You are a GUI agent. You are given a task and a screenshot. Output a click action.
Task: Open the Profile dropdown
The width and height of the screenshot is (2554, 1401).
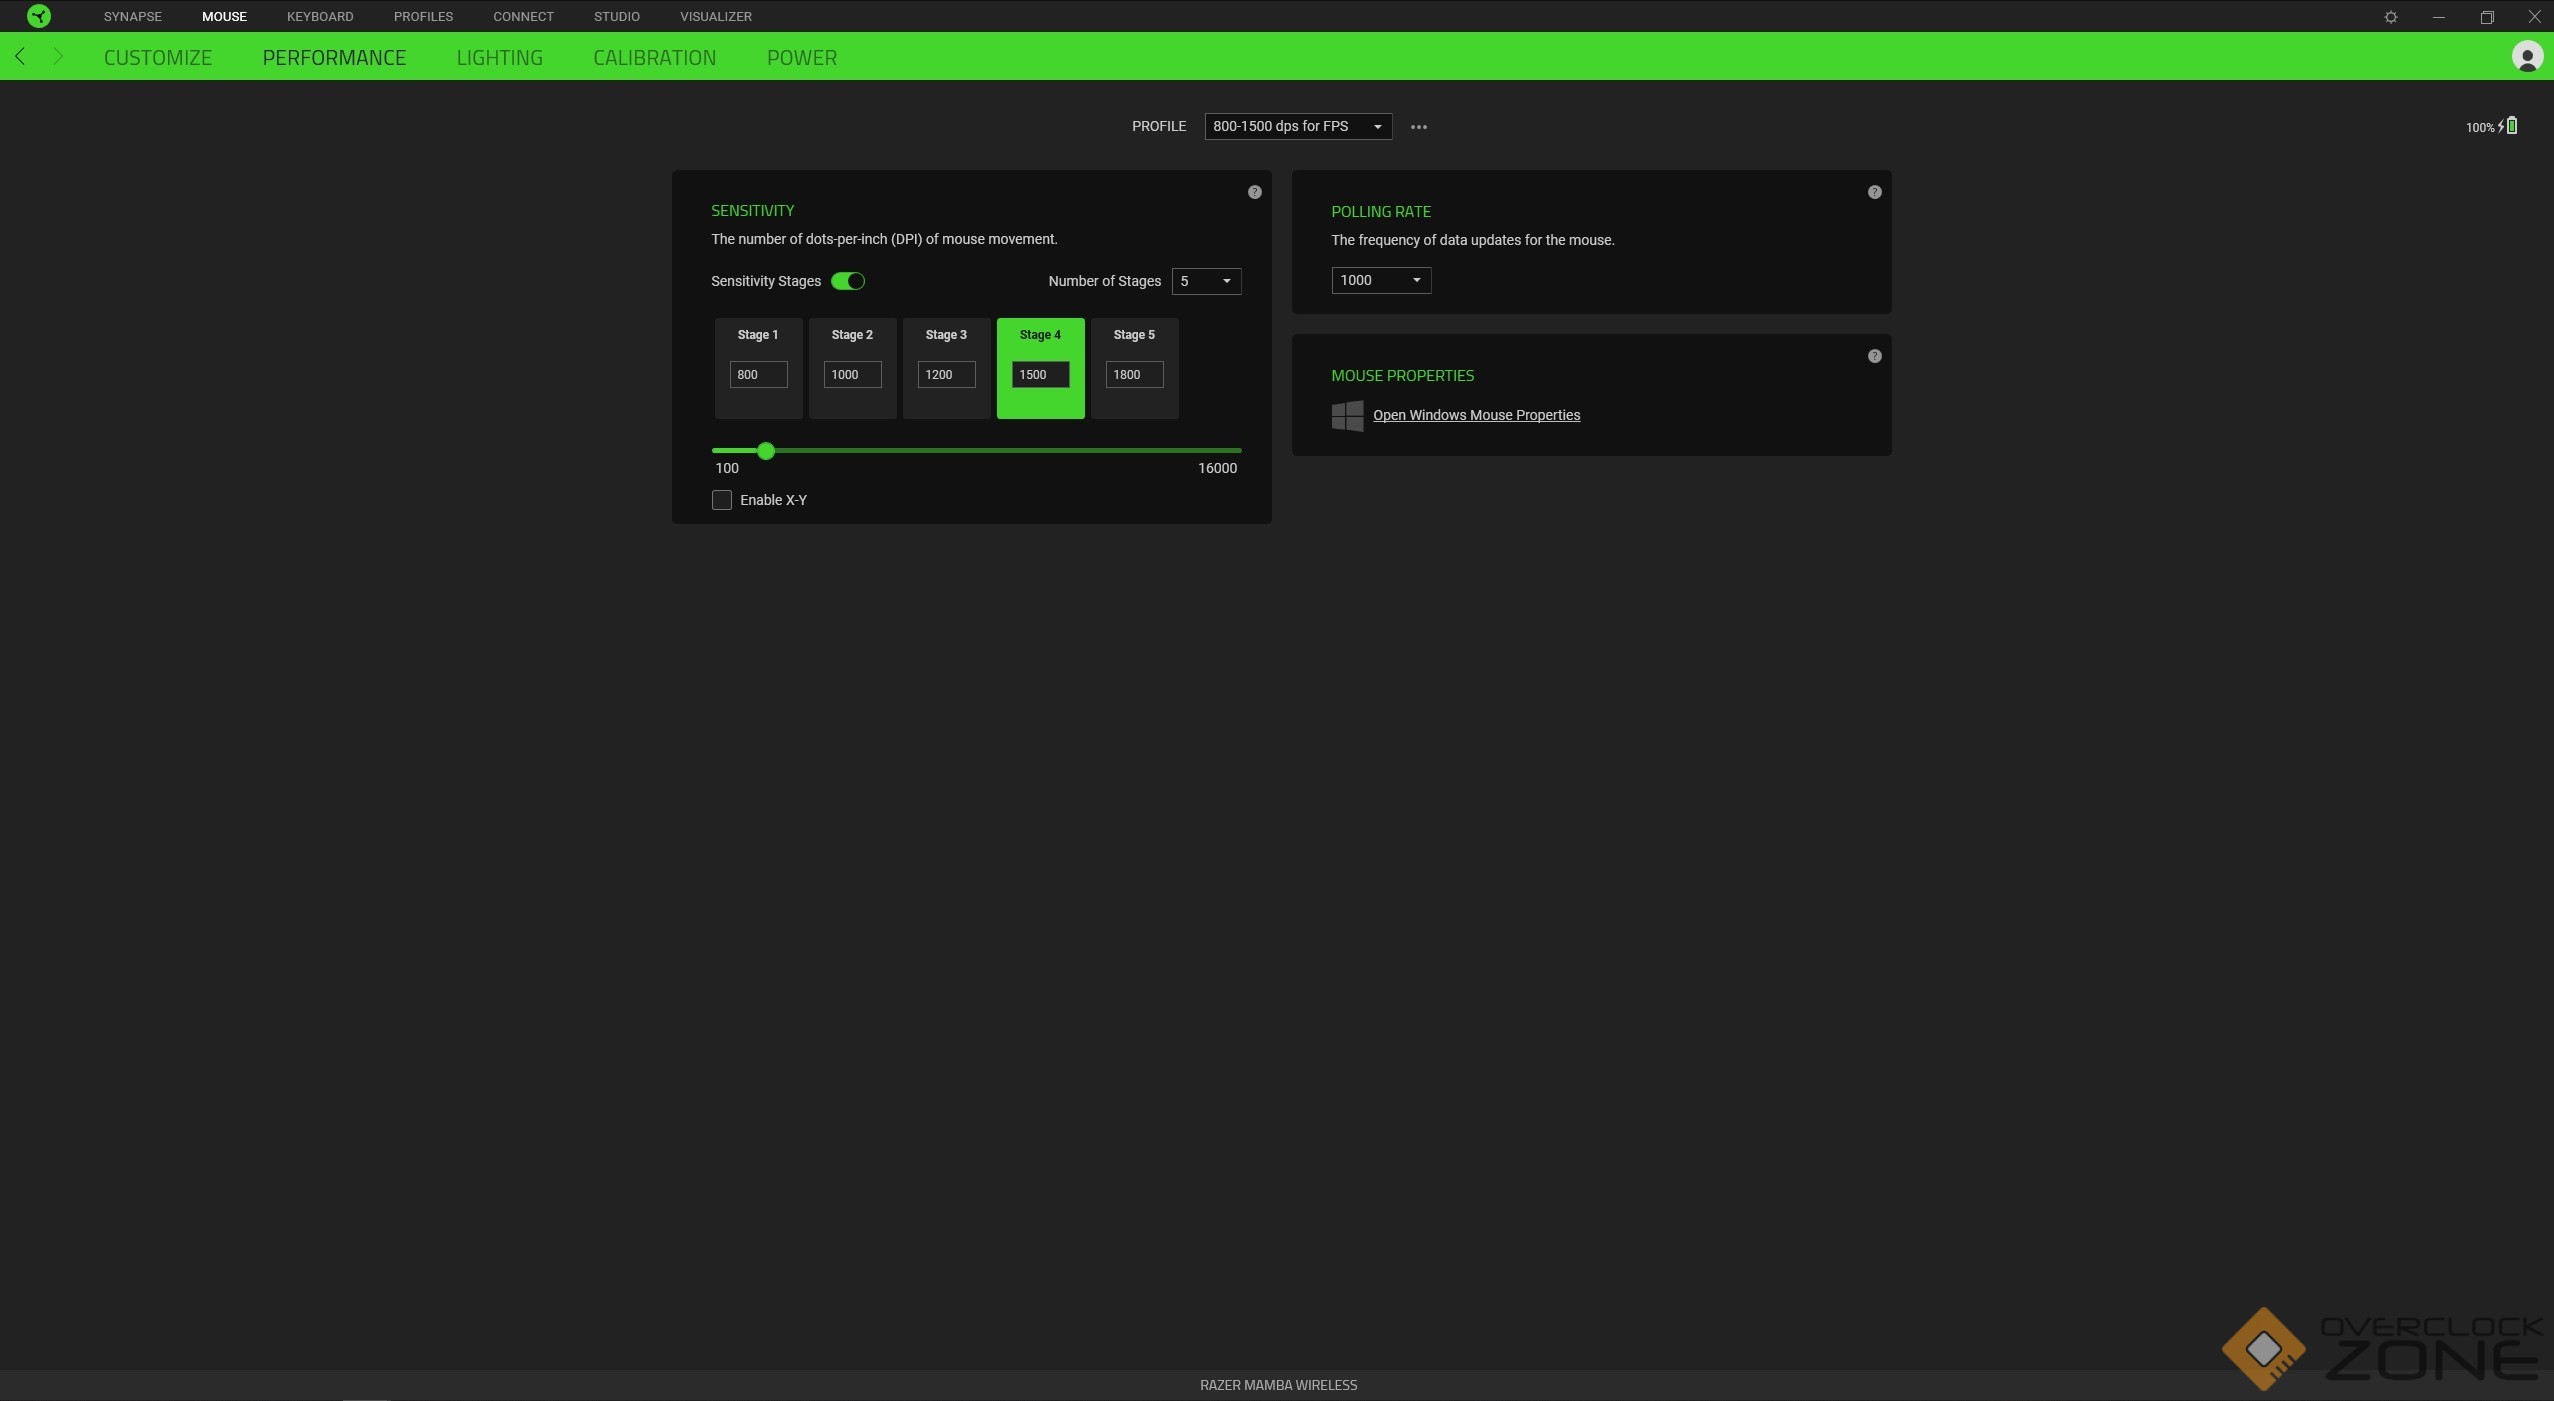pos(1297,127)
